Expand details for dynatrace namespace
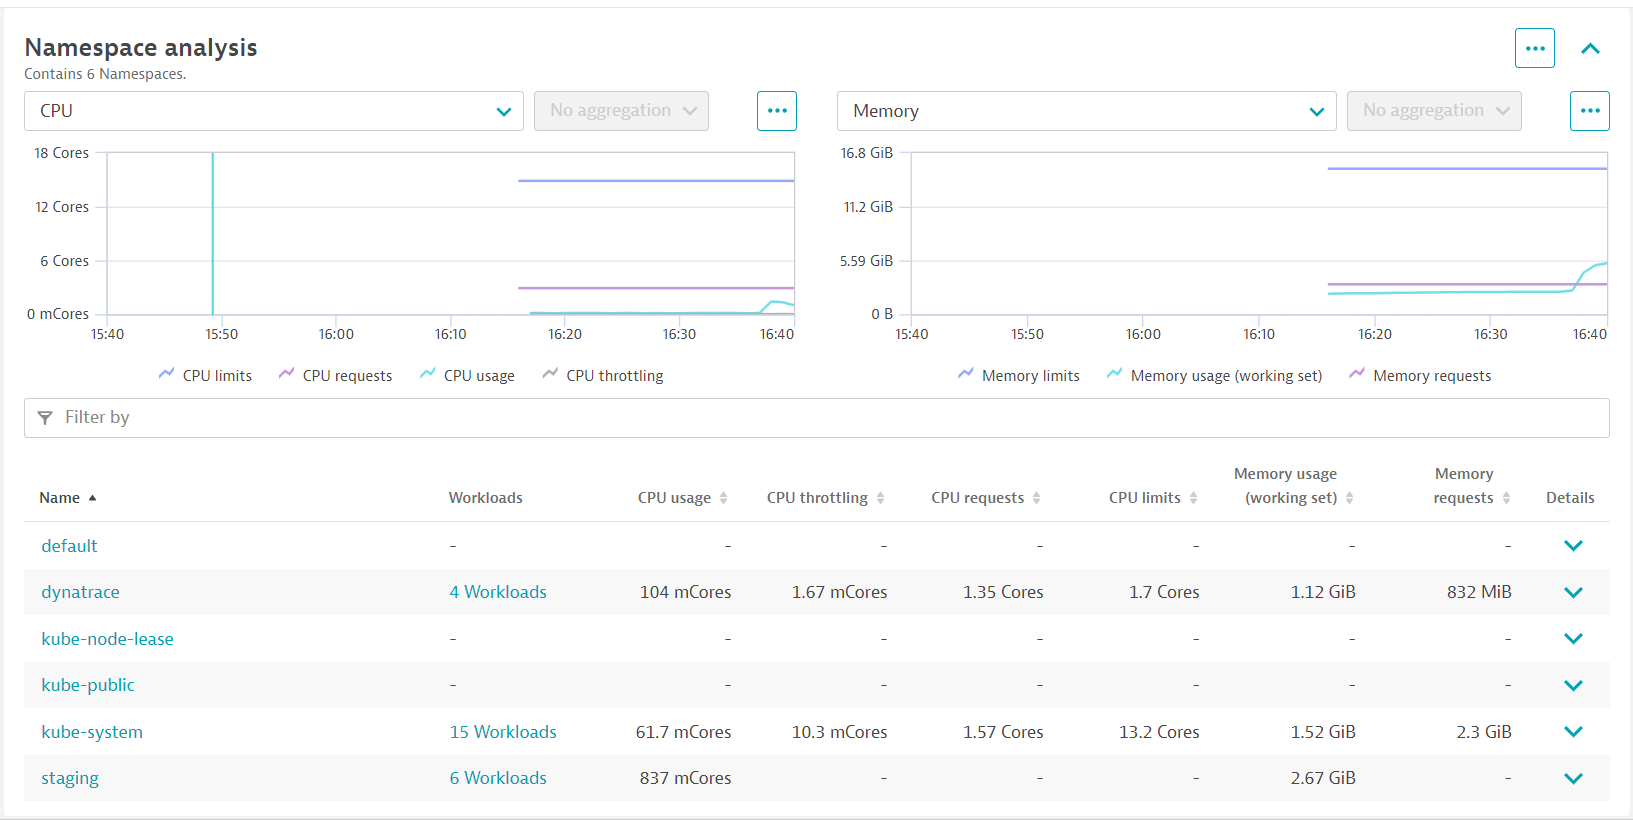Screen dimensions: 1633x820 click(1573, 592)
